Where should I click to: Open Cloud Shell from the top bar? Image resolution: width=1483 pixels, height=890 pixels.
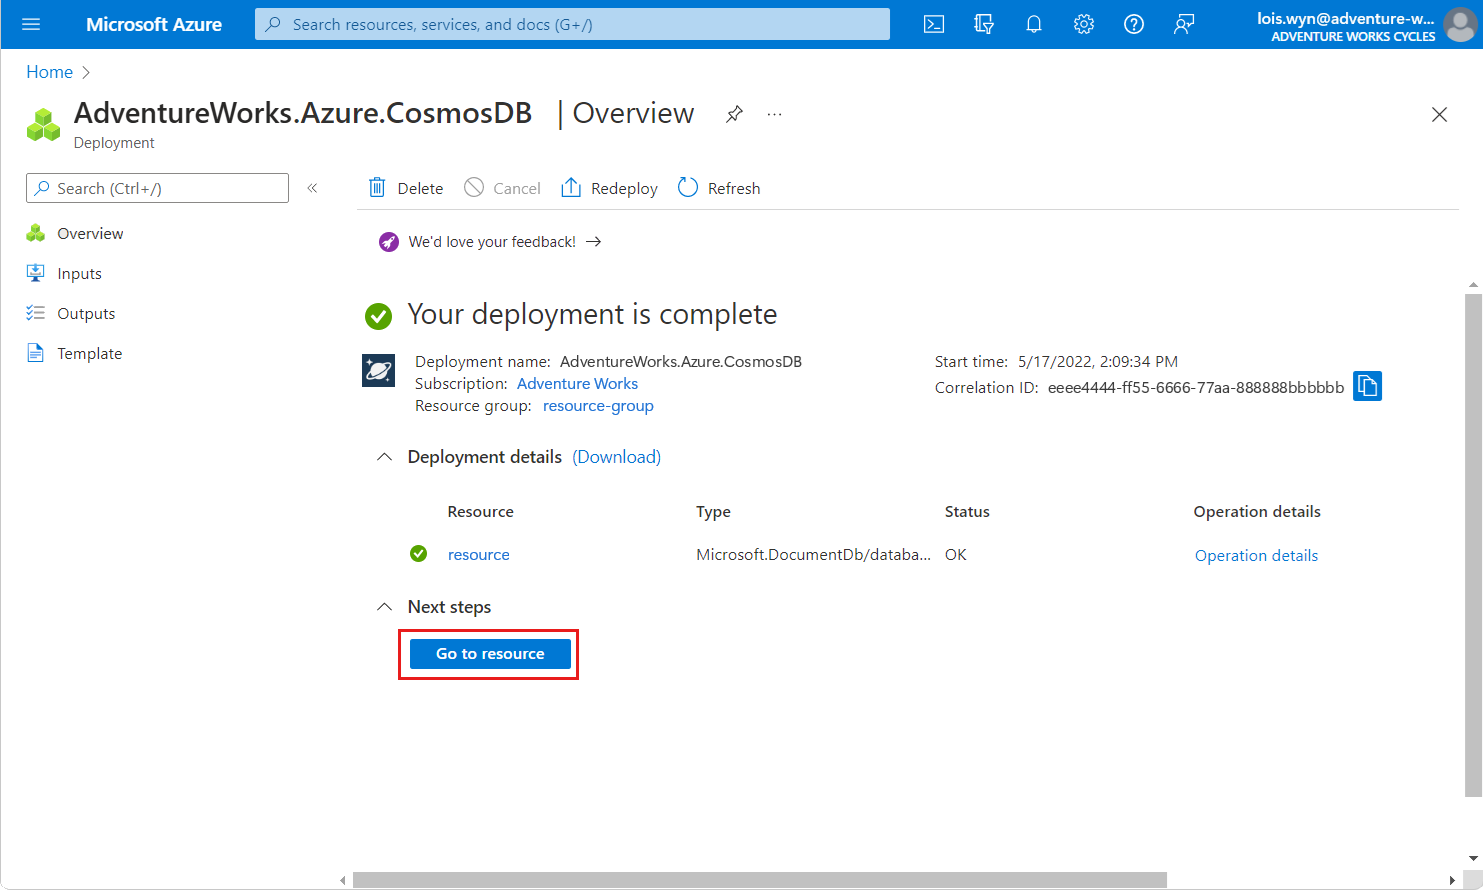pos(934,24)
